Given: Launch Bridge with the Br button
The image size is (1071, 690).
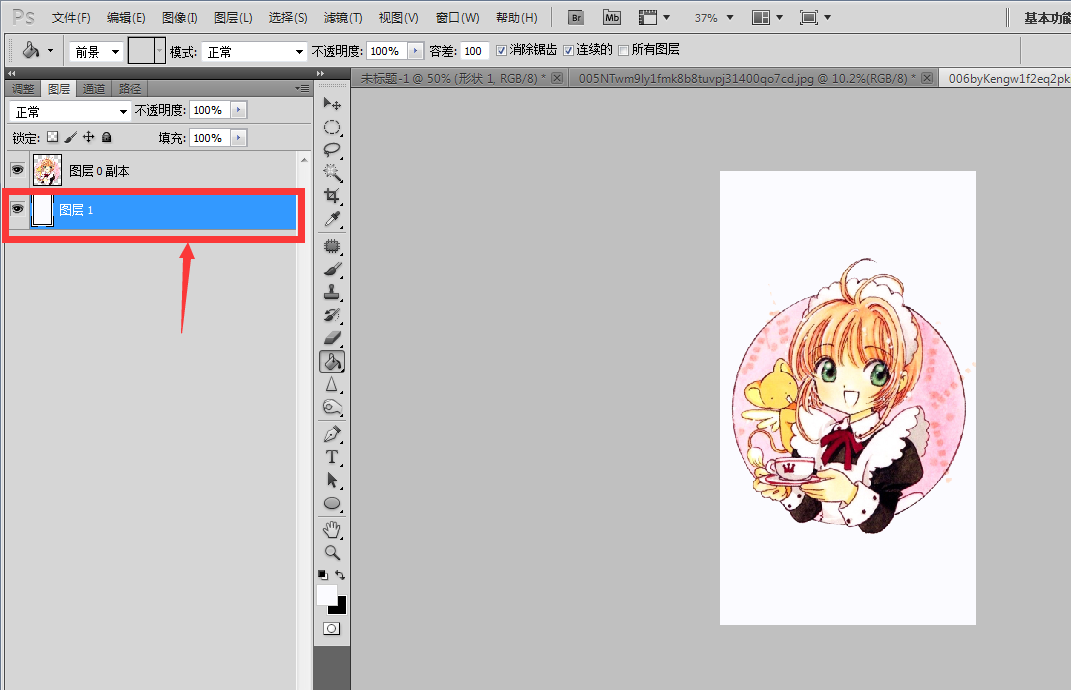Looking at the screenshot, I should [576, 18].
